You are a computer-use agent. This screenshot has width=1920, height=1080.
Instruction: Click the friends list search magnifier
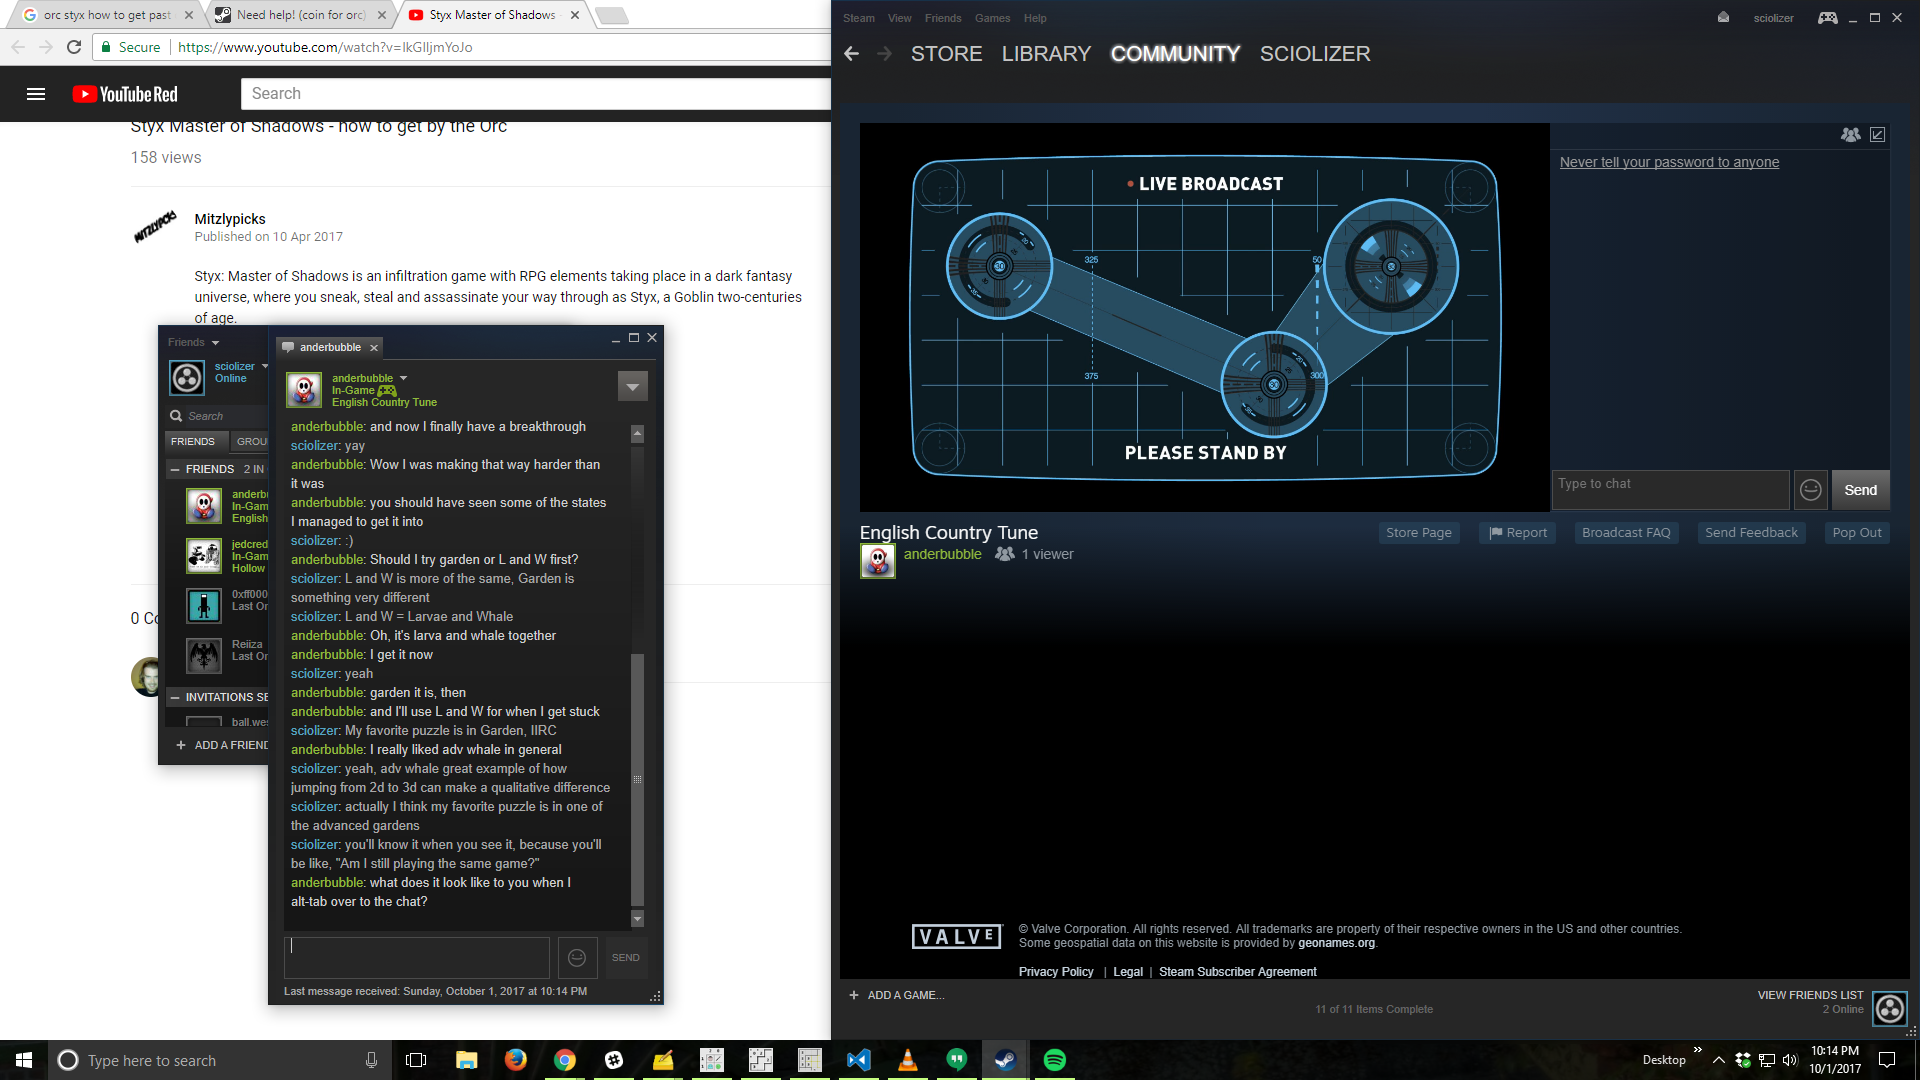[x=176, y=416]
